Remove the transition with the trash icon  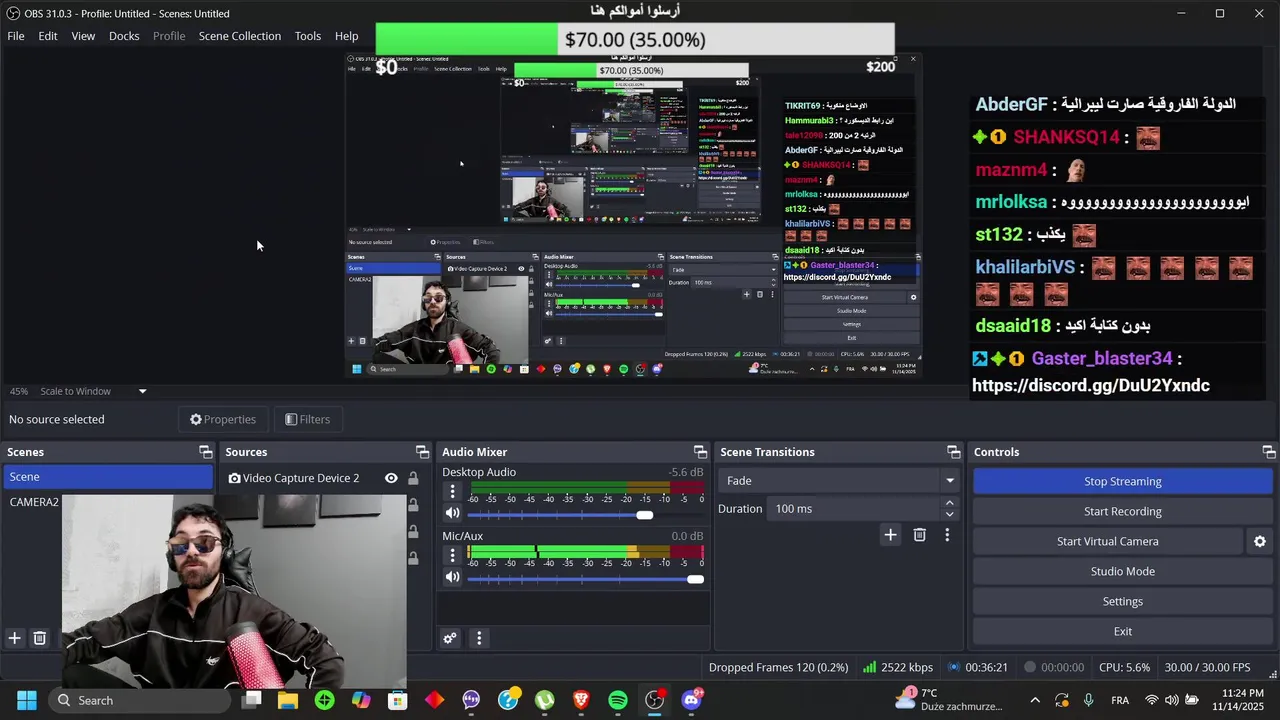click(x=920, y=535)
